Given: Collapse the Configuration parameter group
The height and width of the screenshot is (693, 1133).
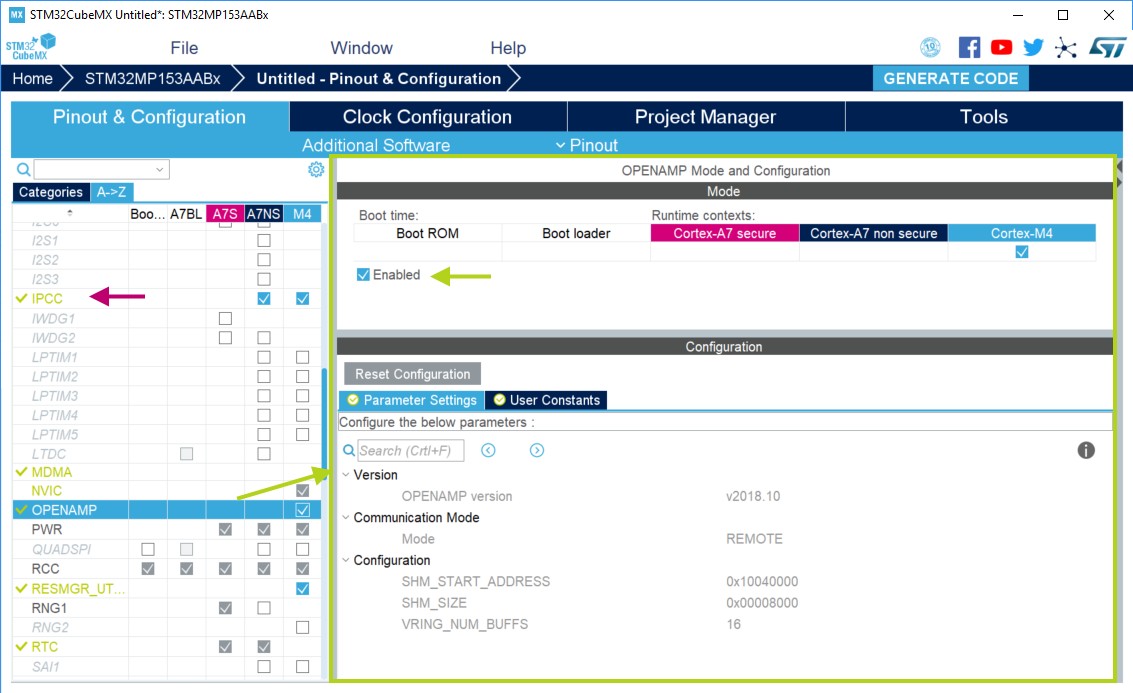Looking at the screenshot, I should point(346,560).
